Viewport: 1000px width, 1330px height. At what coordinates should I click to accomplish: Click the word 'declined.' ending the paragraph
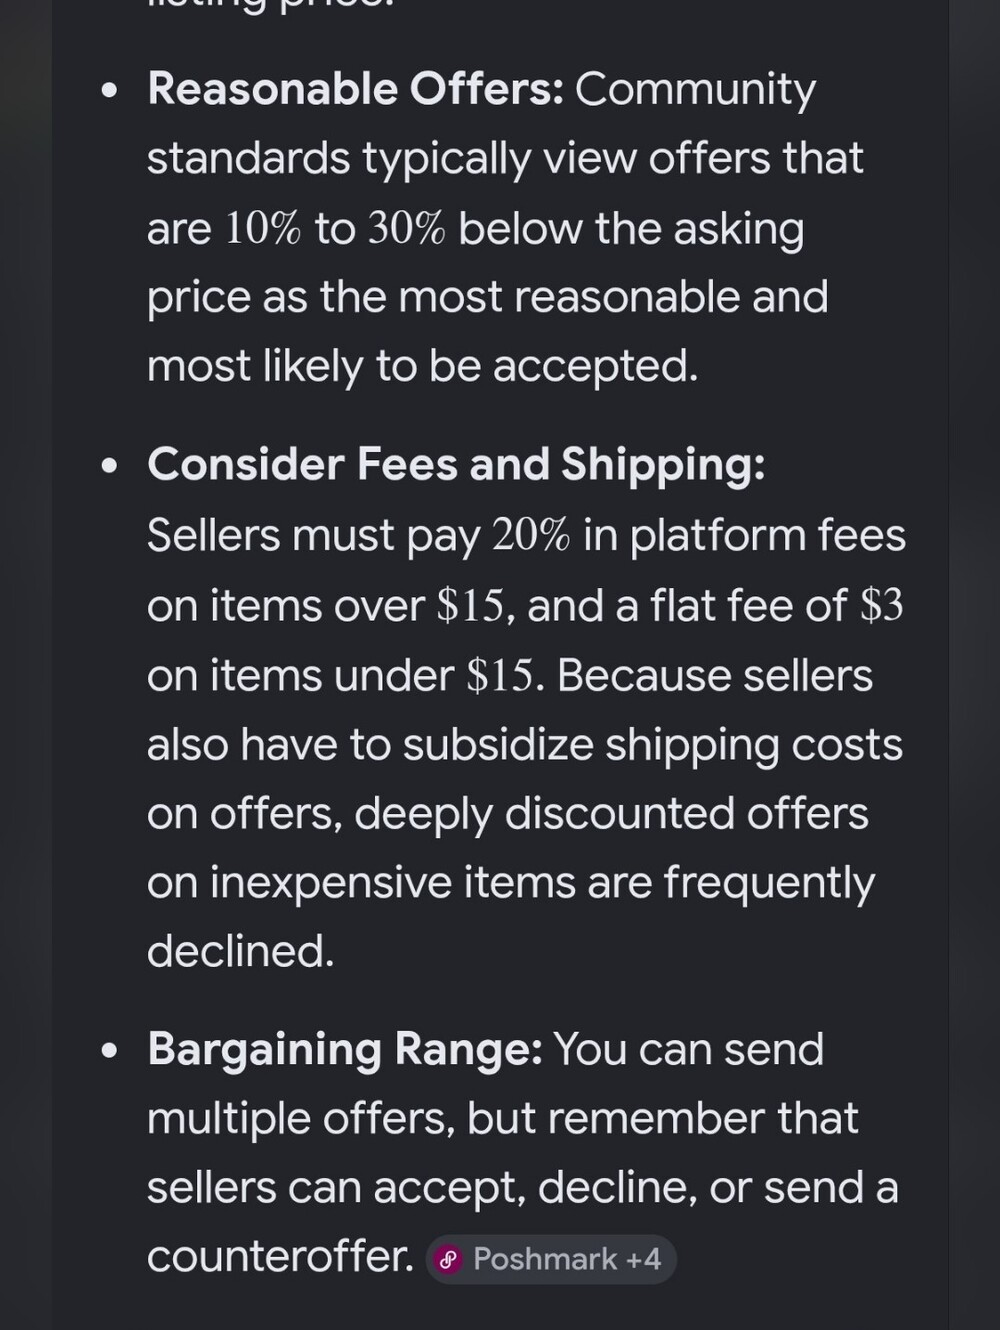pos(240,951)
